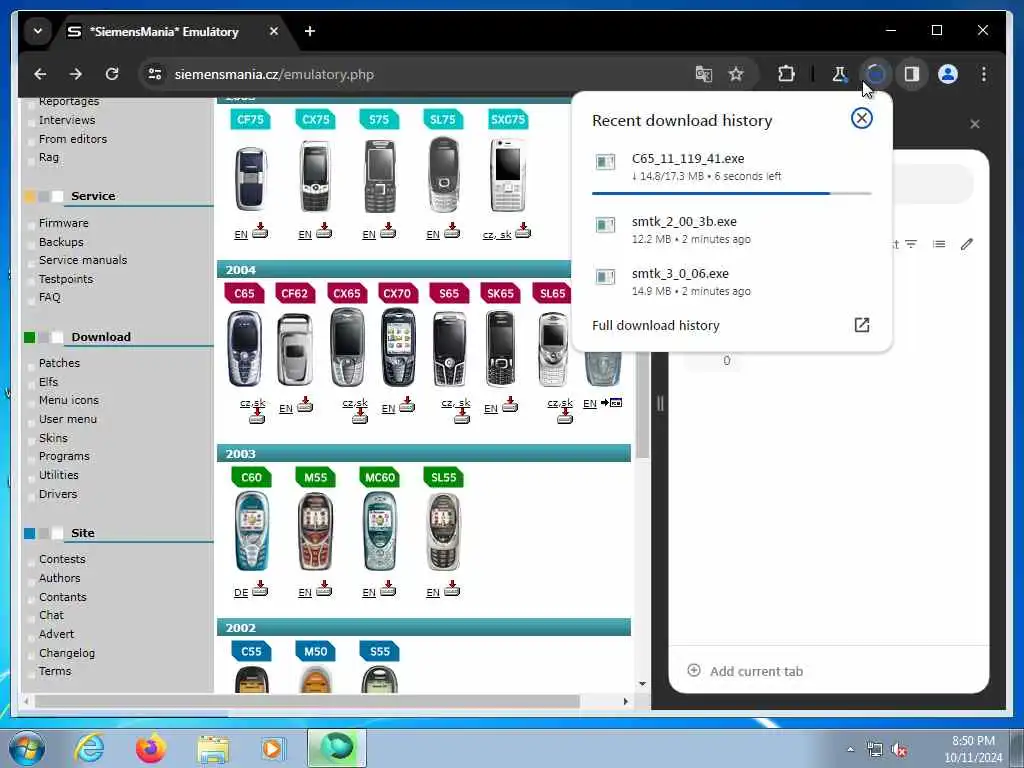The height and width of the screenshot is (768, 1024).
Task: Close the SiemensMania Emulátory tab
Action: click(x=274, y=31)
